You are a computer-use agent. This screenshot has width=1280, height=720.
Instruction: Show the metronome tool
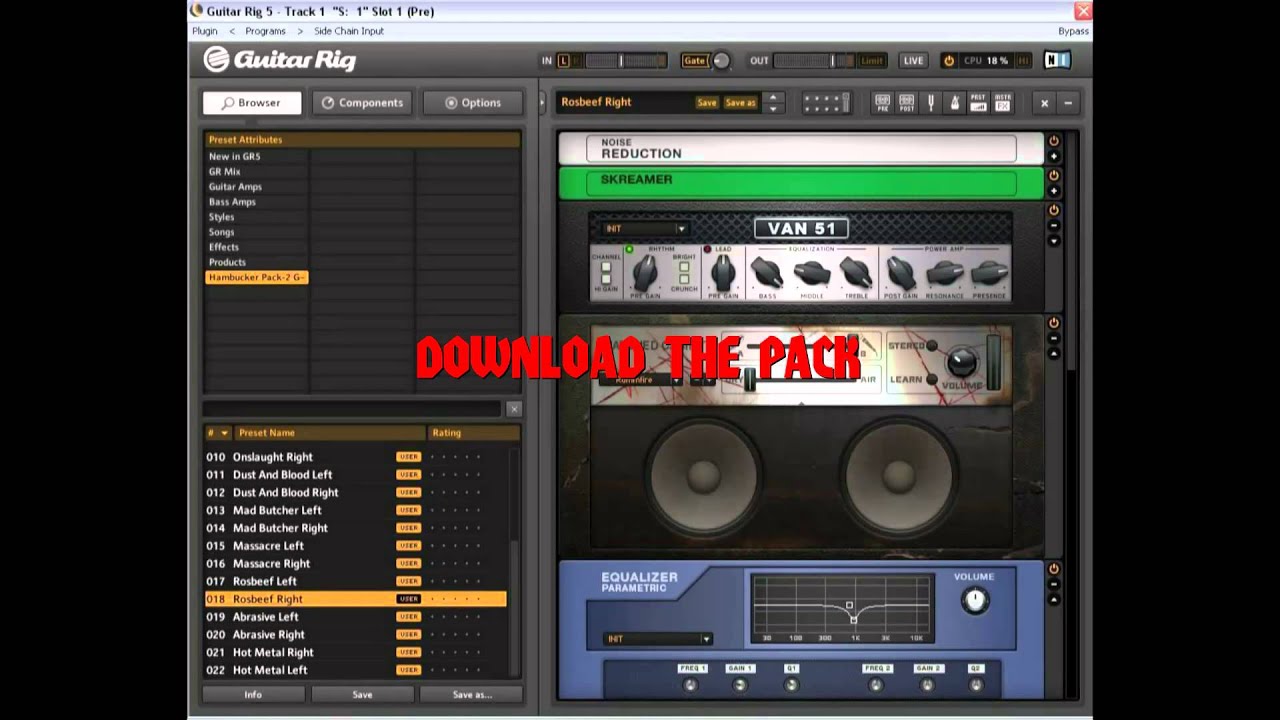click(954, 103)
